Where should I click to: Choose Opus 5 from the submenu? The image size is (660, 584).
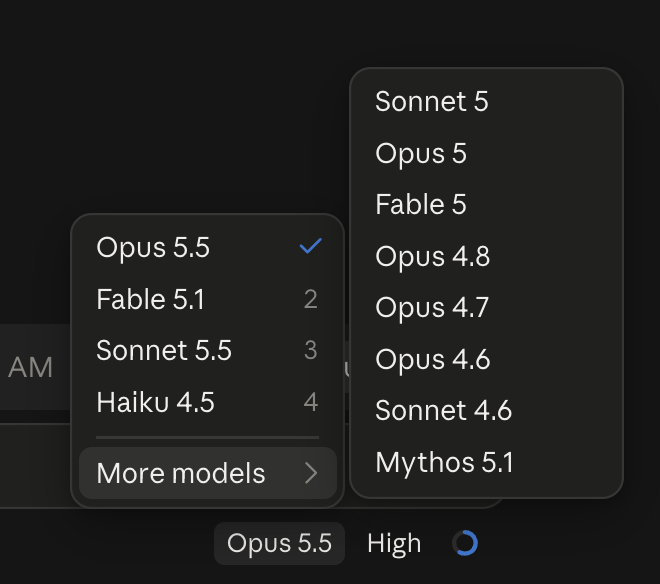[x=486, y=153]
